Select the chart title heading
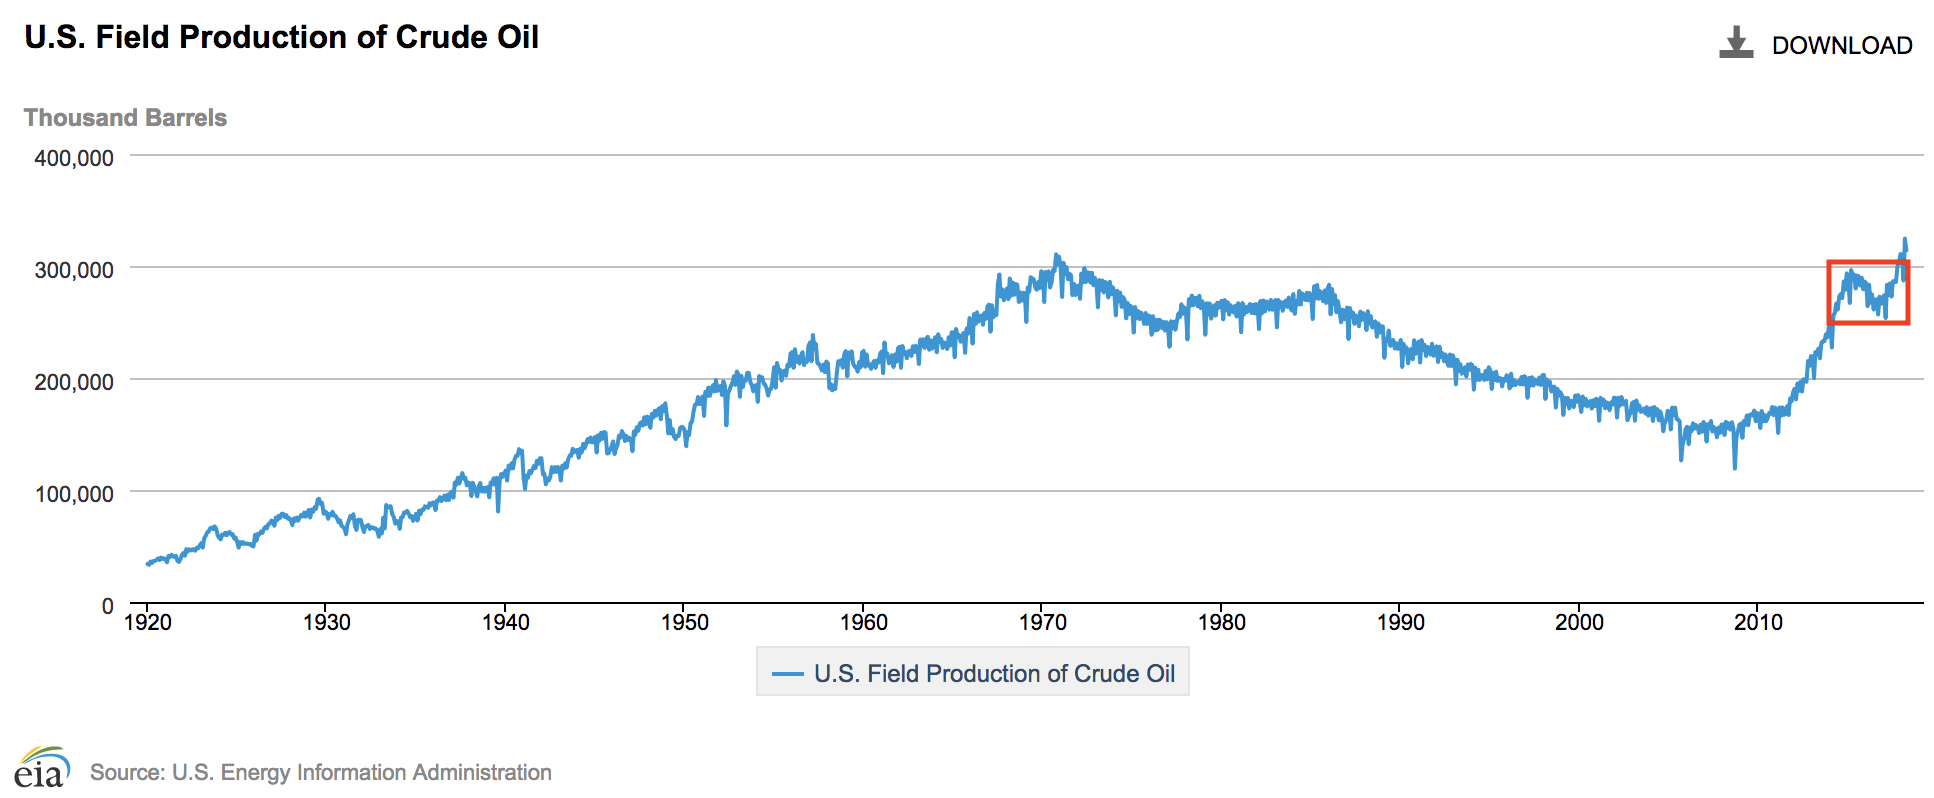The image size is (1934, 798). 281,37
